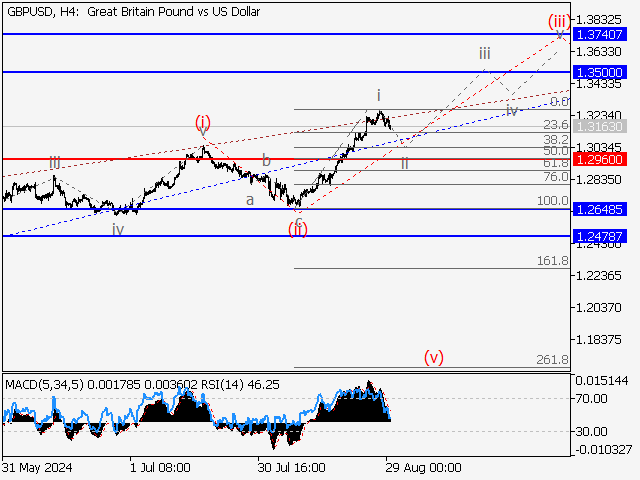Click the 1.36330 price axis value

(x=598, y=52)
